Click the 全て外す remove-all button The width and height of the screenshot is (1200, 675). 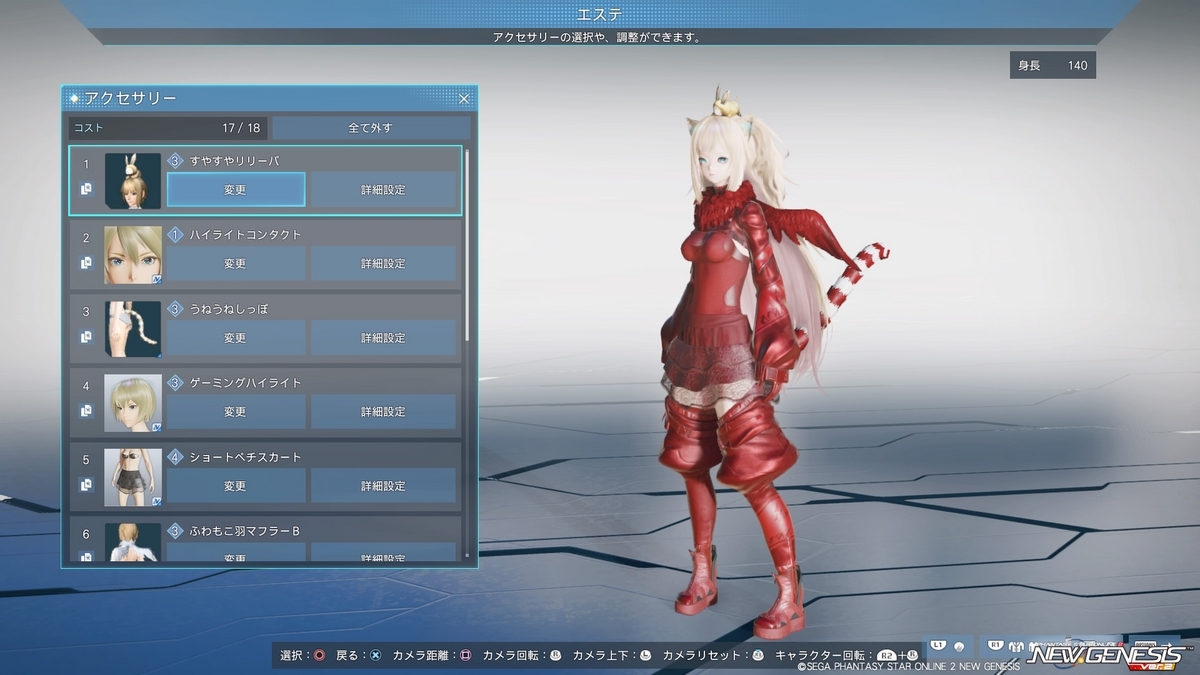click(x=371, y=128)
